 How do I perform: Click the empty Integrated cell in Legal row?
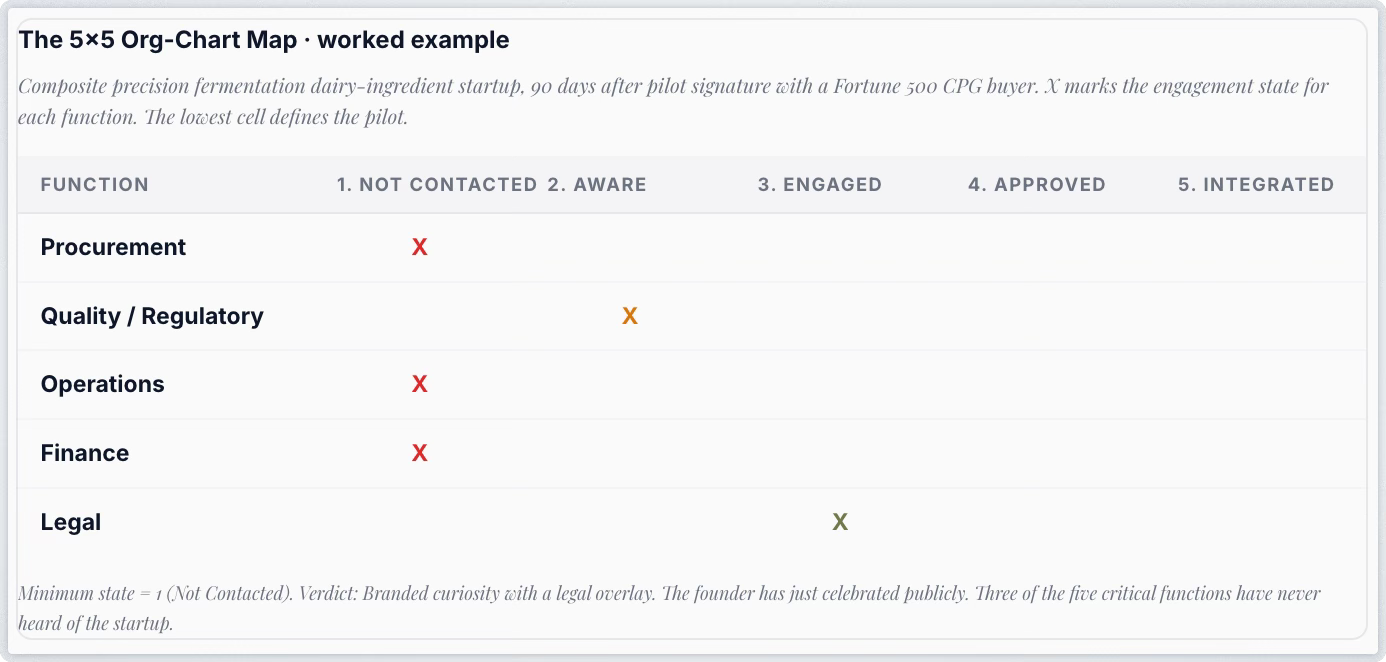[x=1261, y=522]
